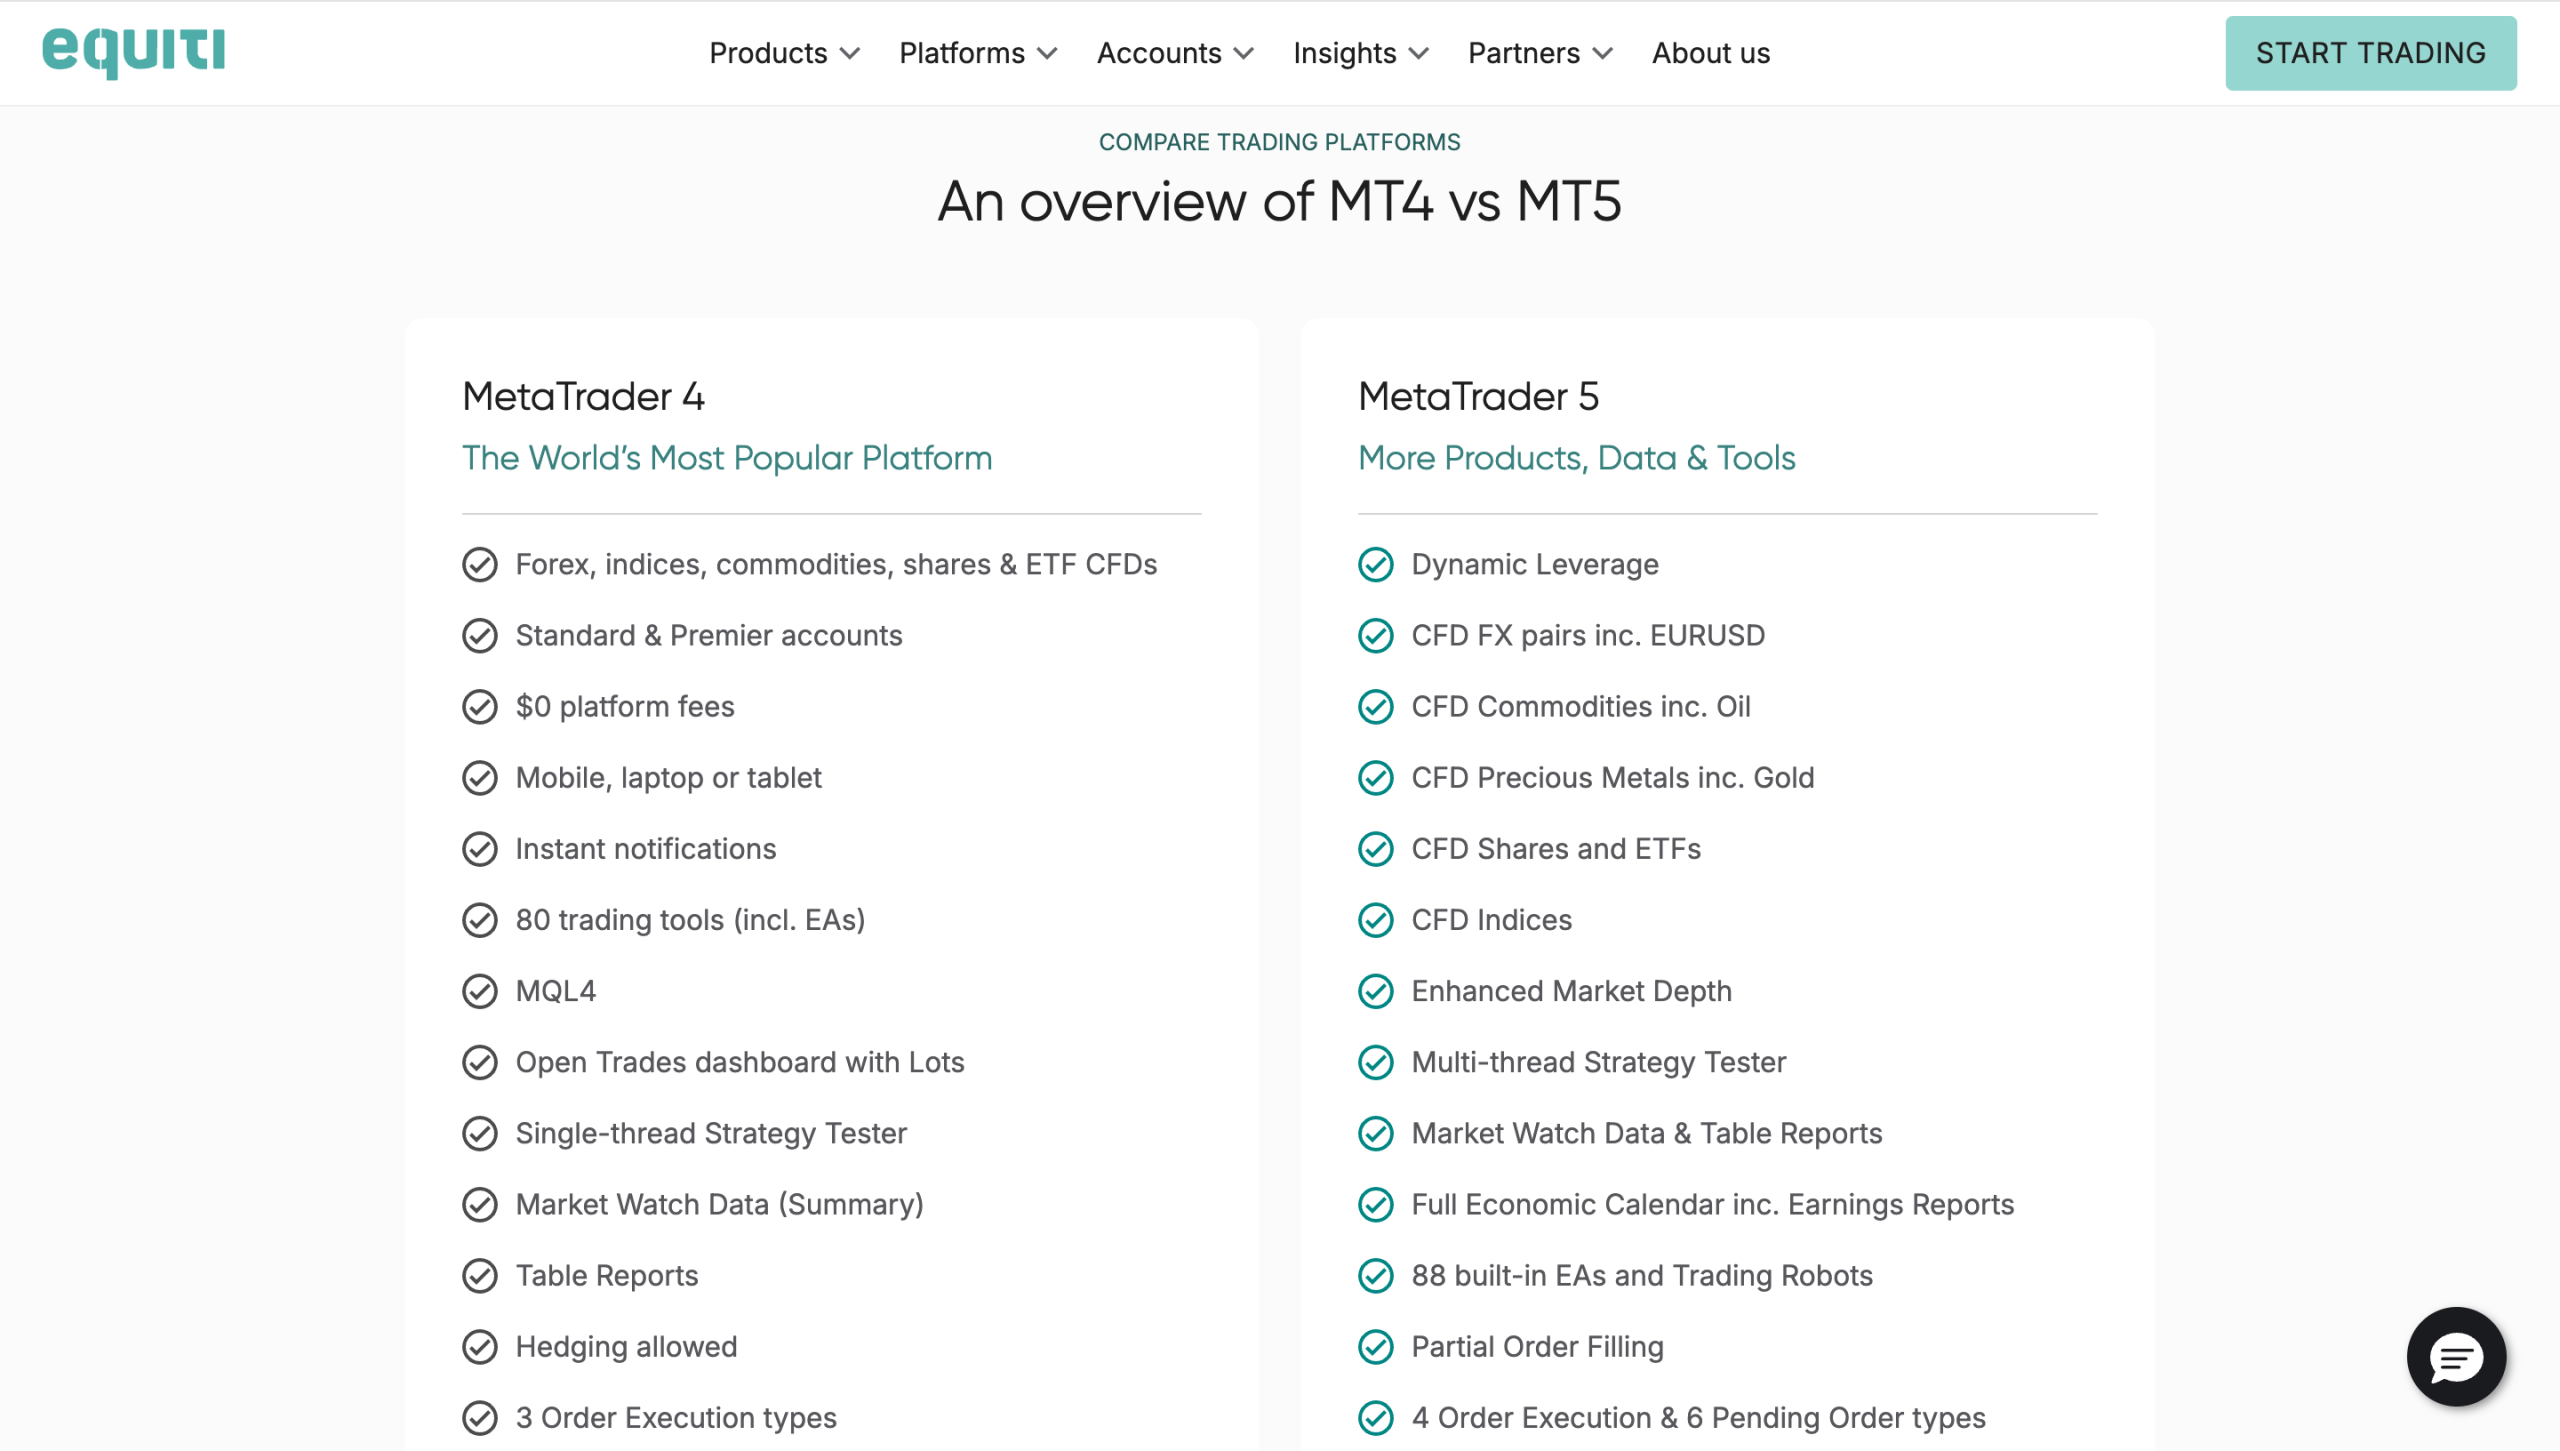Click green checkmark beside 4 Order Execution
Viewport: 2560px width, 1451px height.
click(x=1376, y=1418)
